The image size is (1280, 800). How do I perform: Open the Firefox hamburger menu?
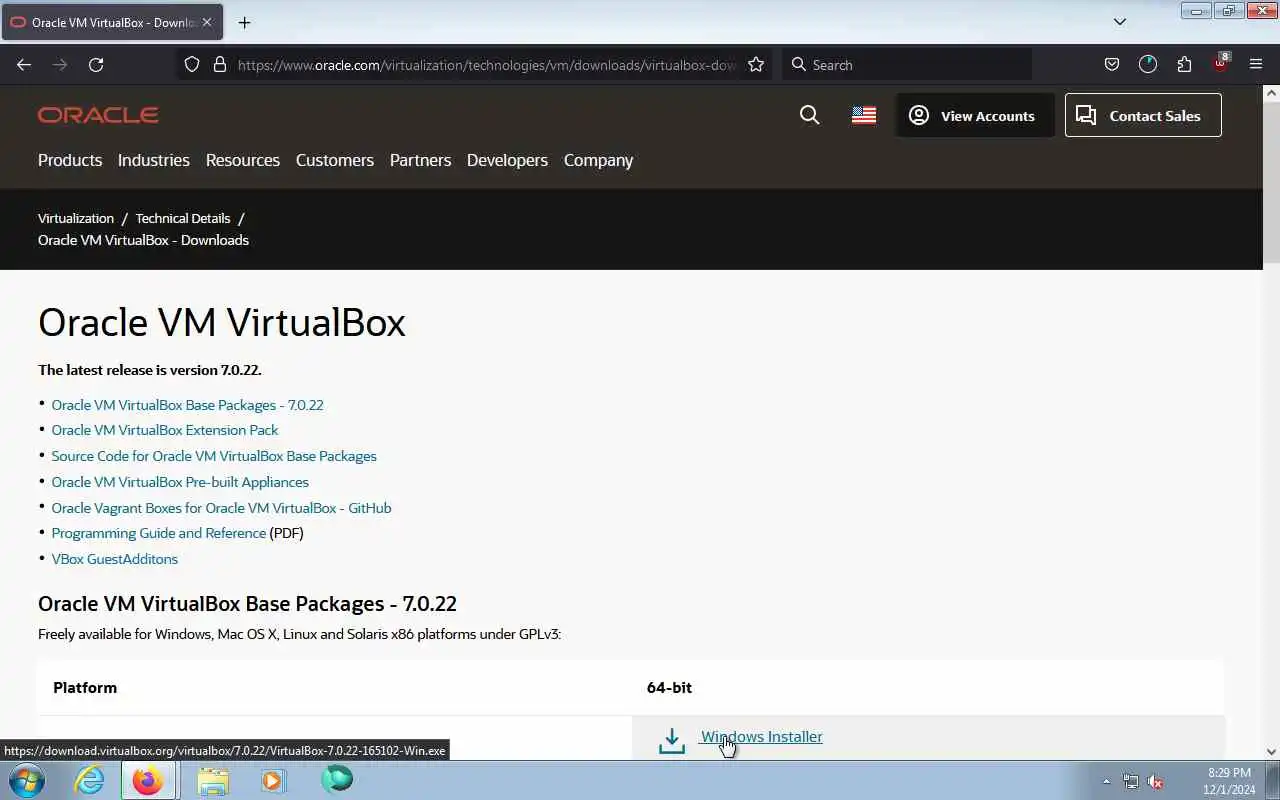(x=1256, y=64)
